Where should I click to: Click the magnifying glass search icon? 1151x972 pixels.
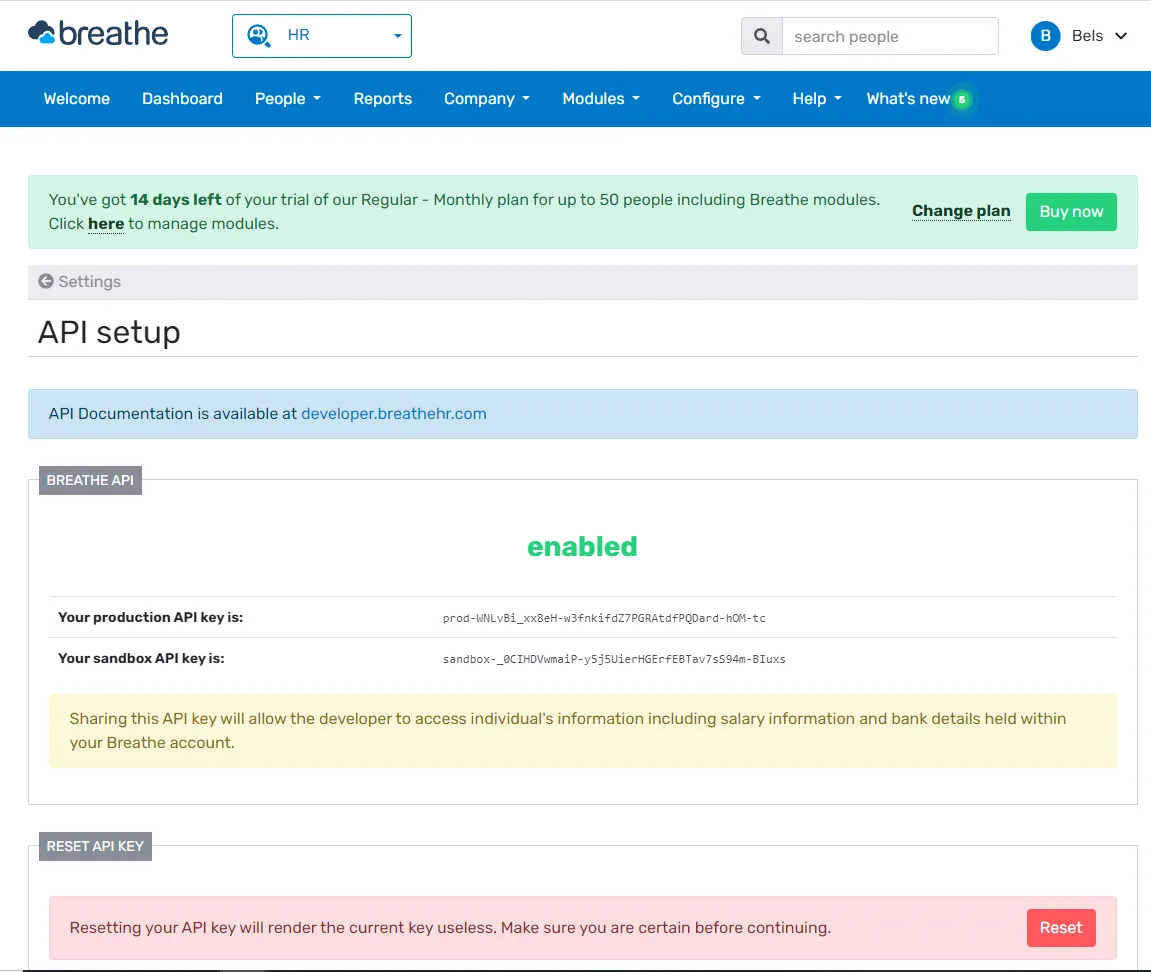[x=762, y=36]
